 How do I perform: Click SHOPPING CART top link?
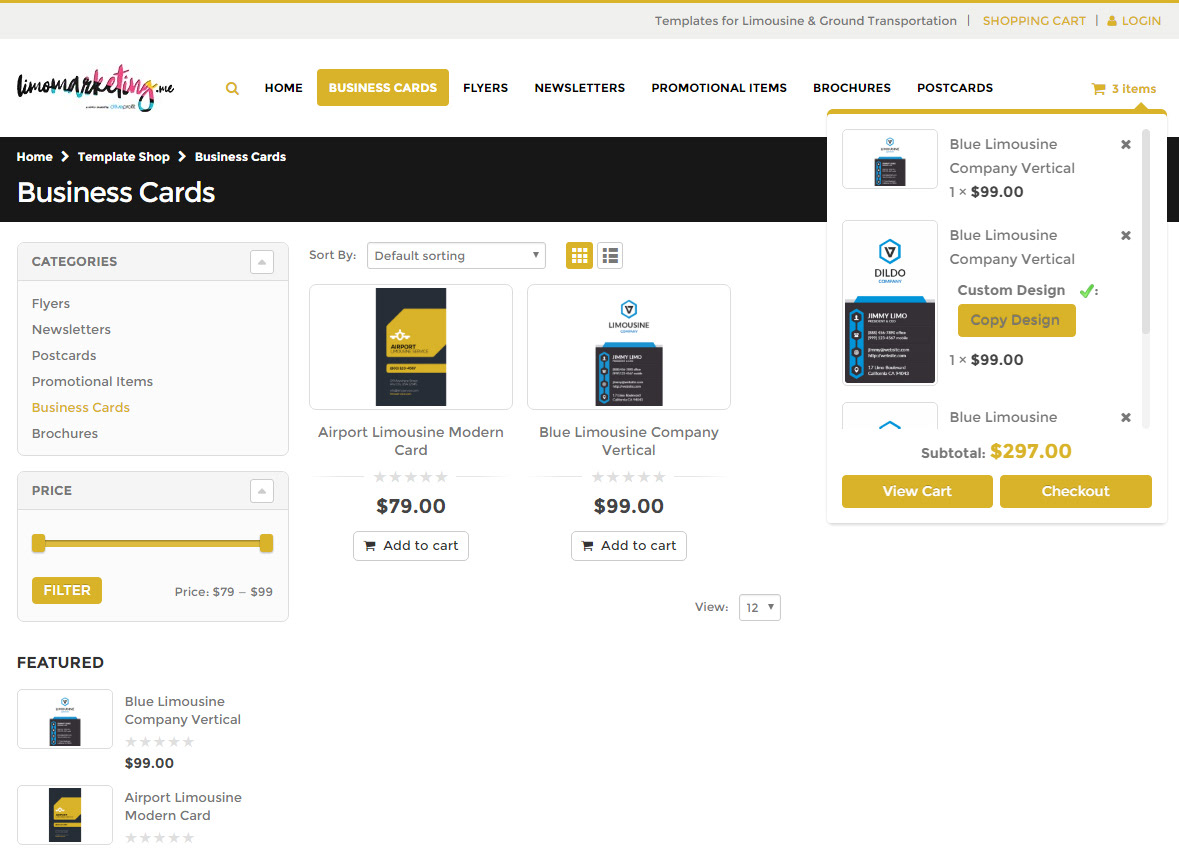(x=1034, y=21)
